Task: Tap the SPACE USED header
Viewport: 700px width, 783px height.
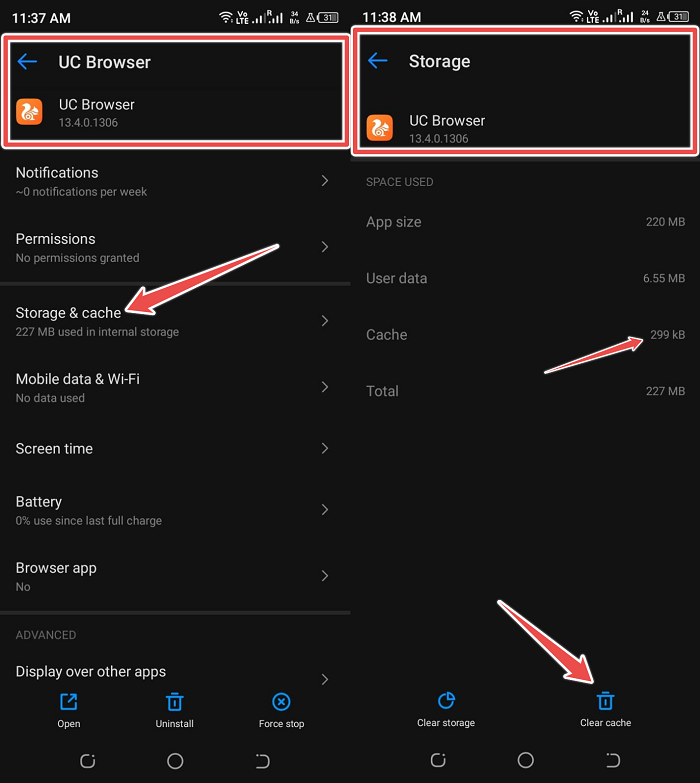Action: (x=399, y=182)
